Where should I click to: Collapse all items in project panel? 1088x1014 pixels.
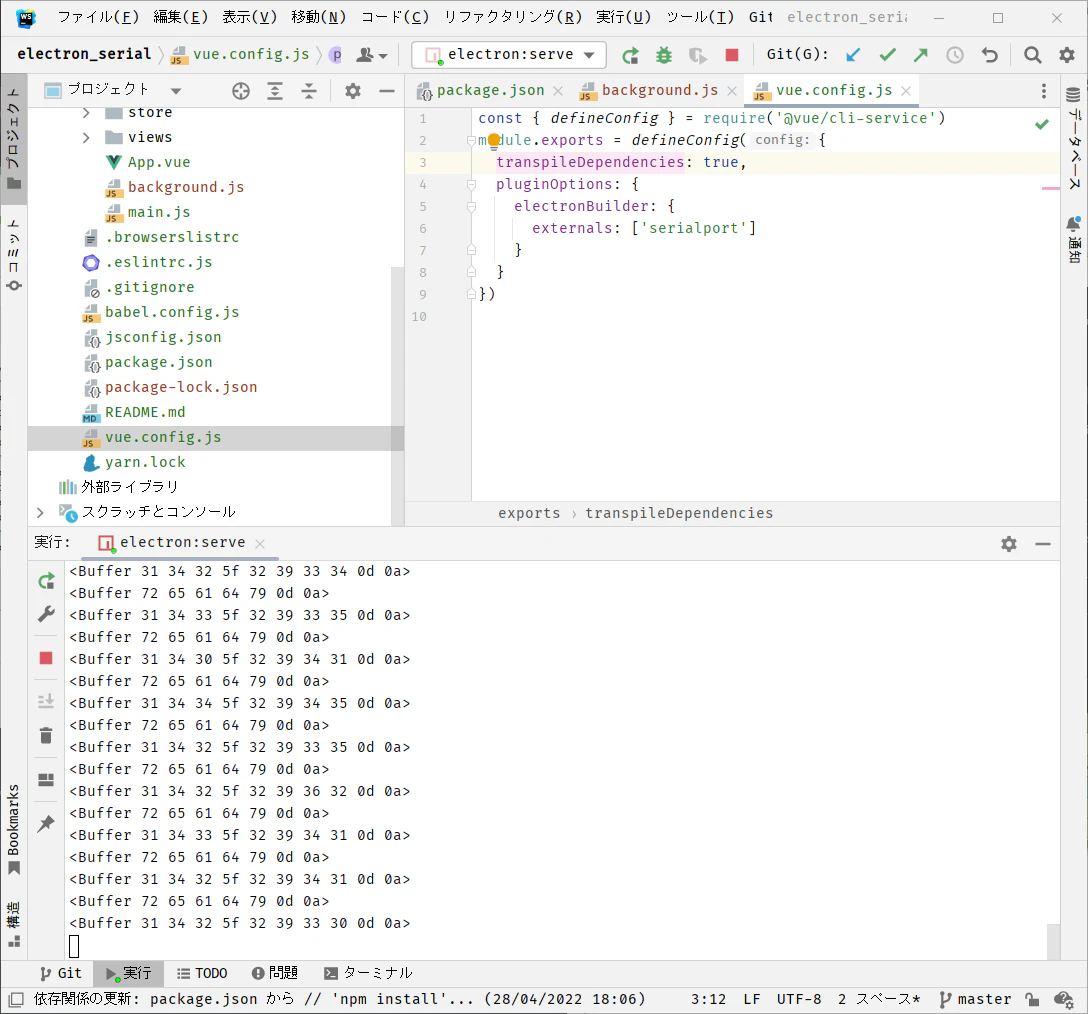(x=309, y=91)
